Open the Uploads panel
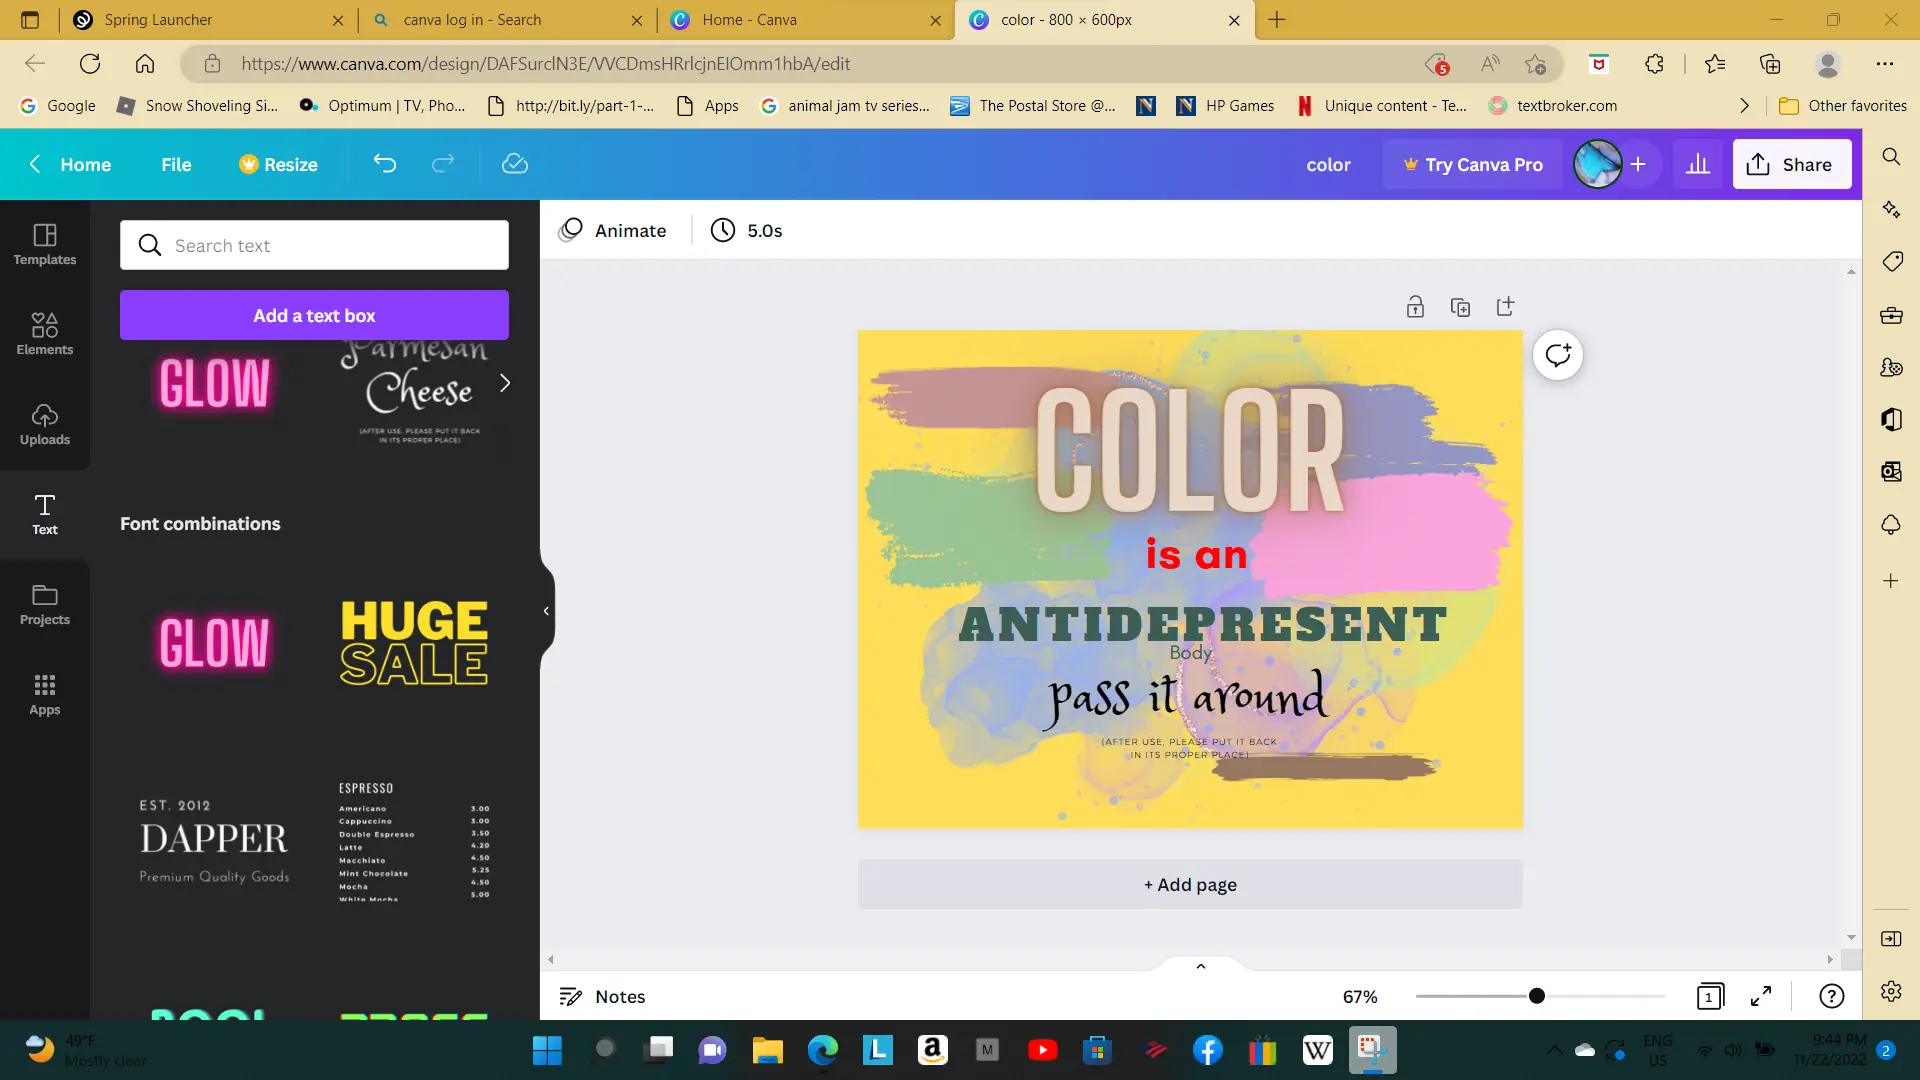Image resolution: width=1920 pixels, height=1080 pixels. pos(45,425)
